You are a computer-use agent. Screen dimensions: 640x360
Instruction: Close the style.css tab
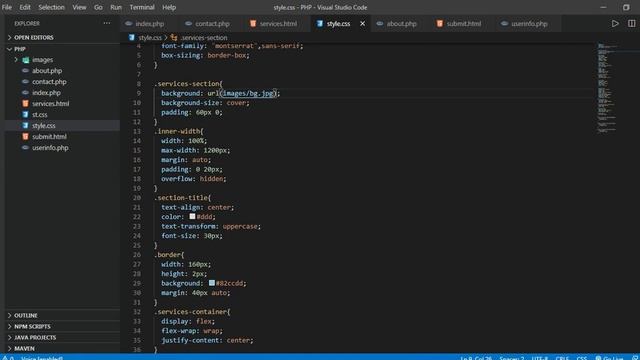coord(362,24)
